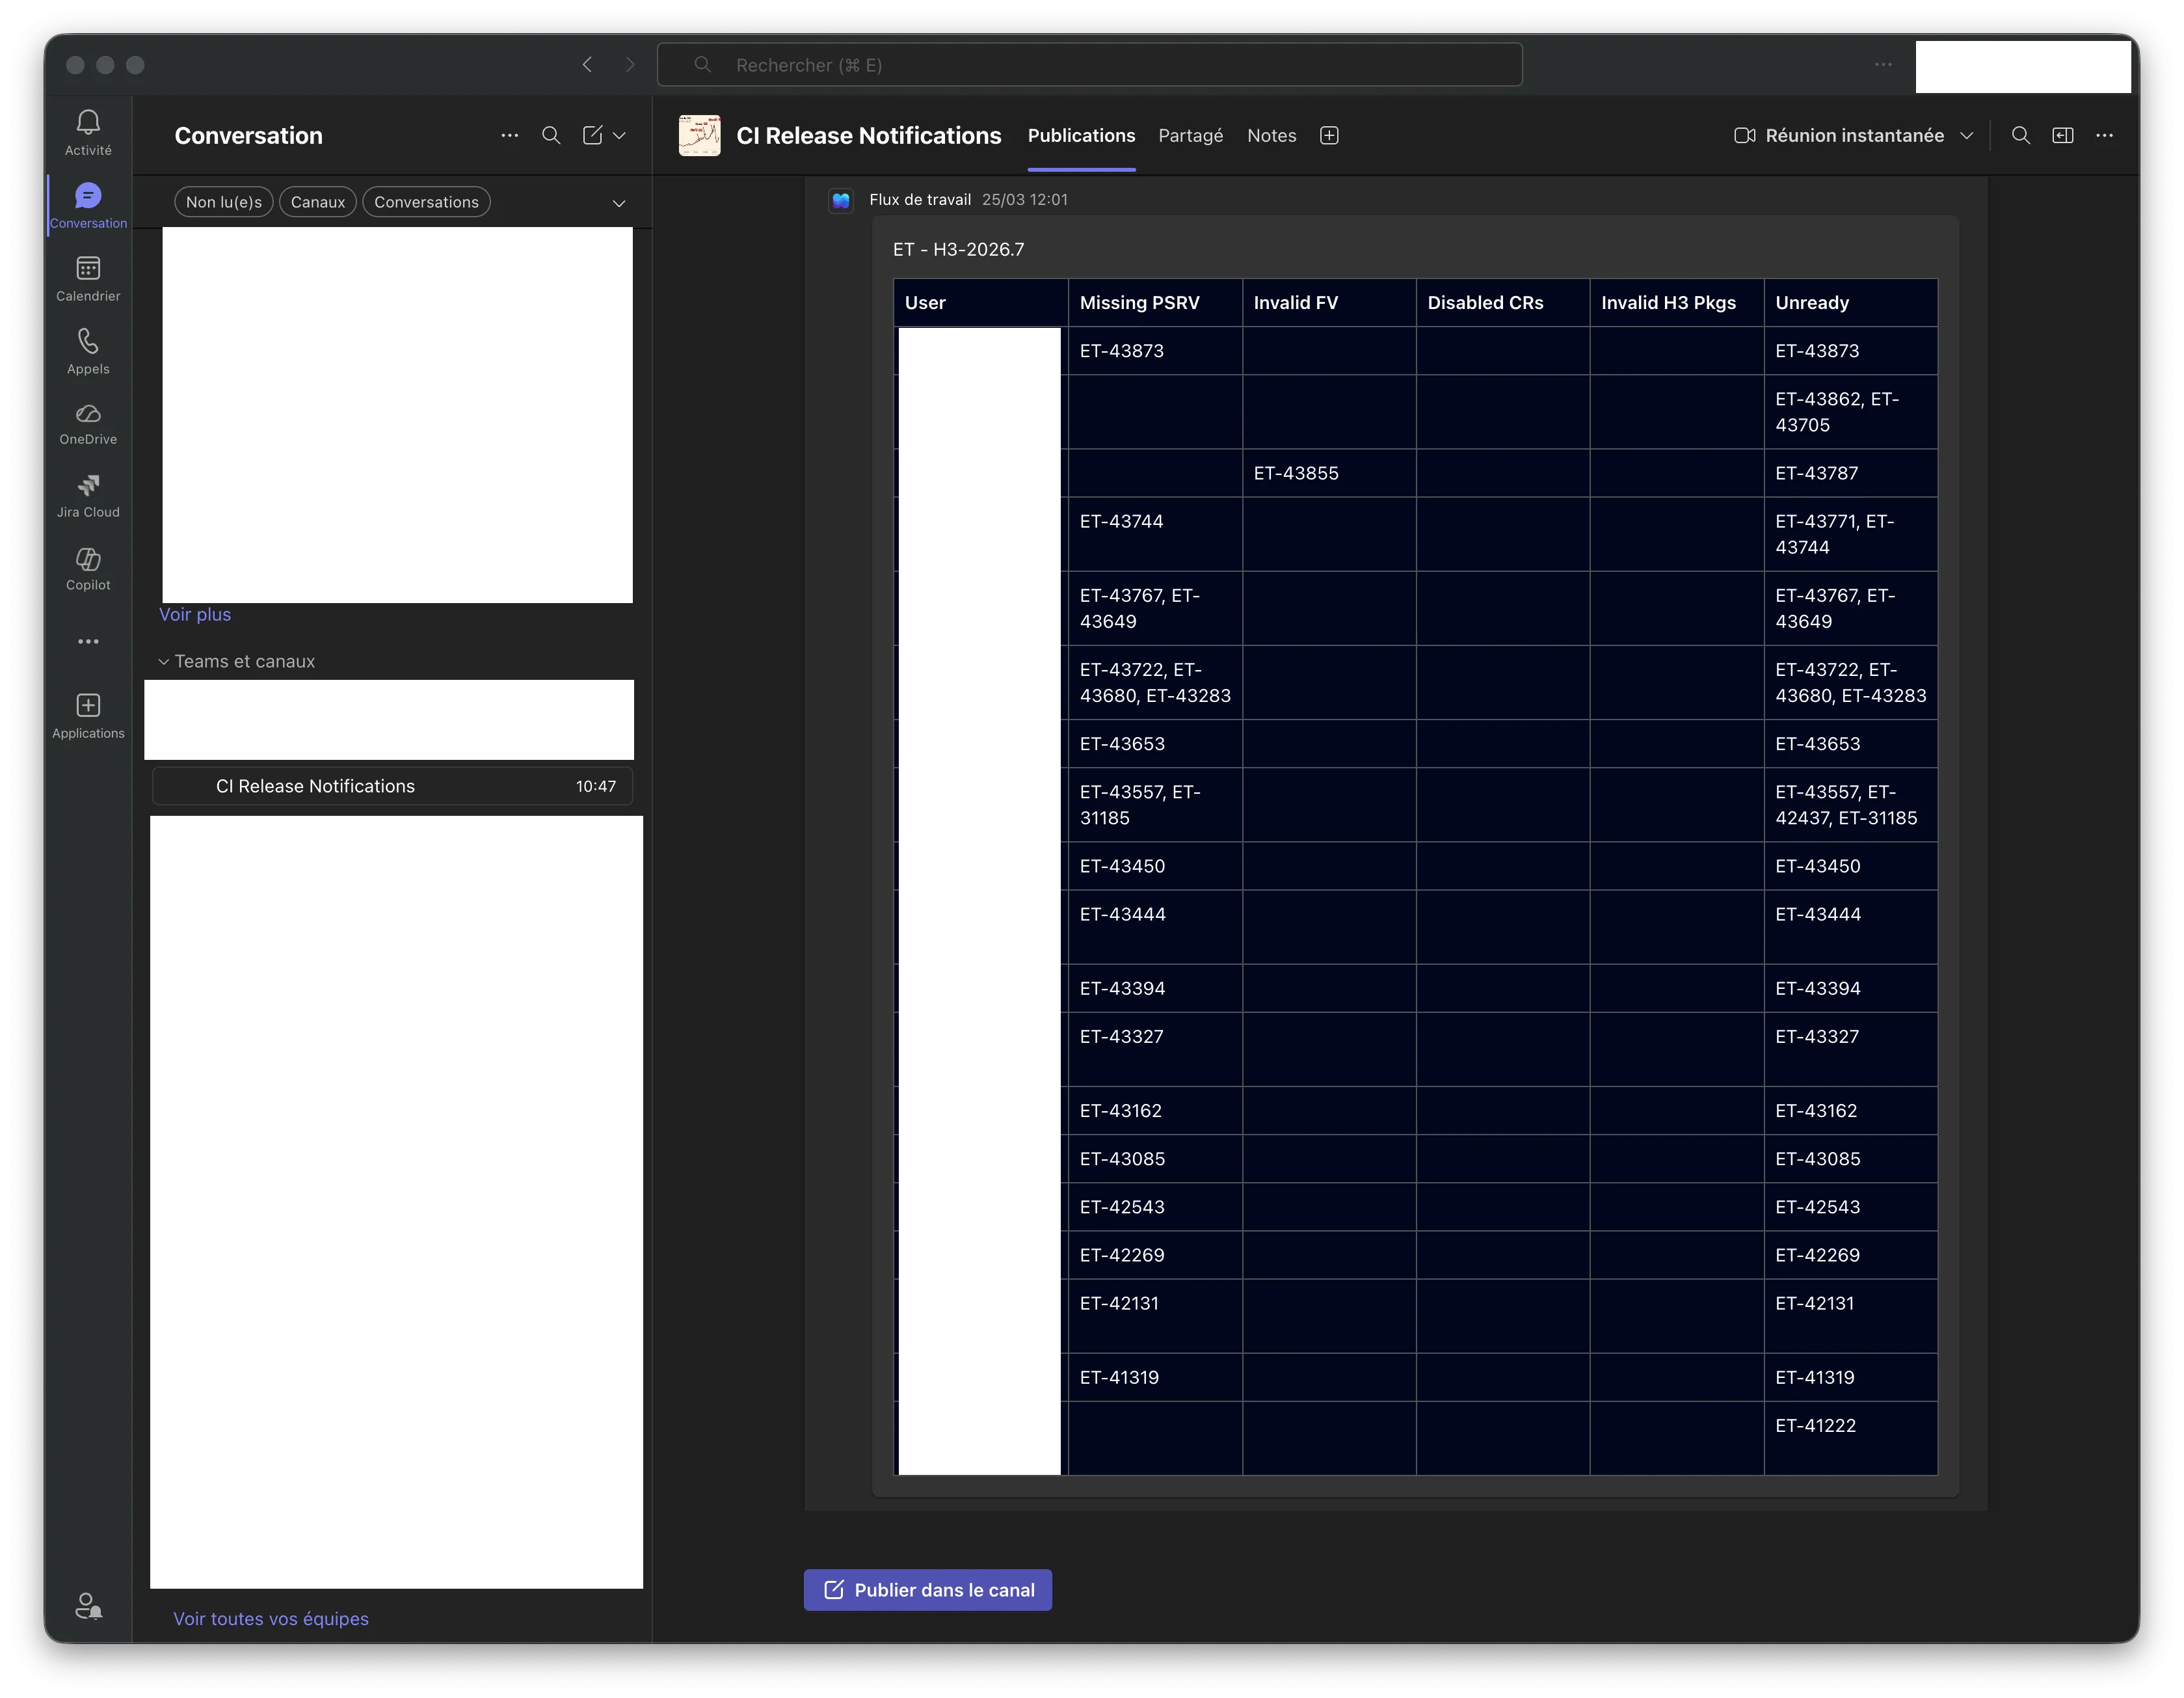Open the Activité notifications bell
The width and height of the screenshot is (2184, 1698).
pos(88,132)
